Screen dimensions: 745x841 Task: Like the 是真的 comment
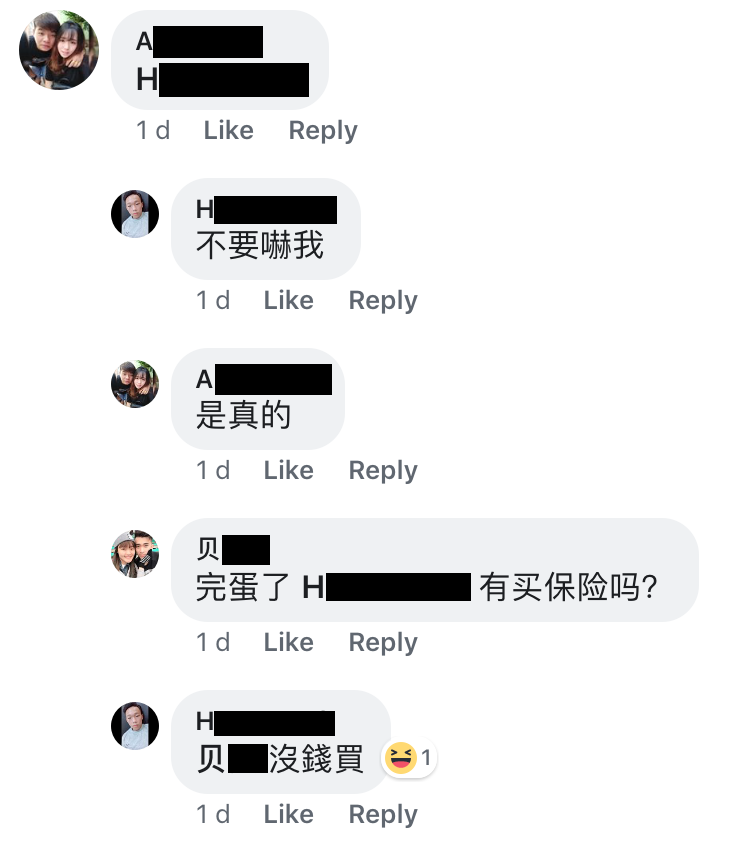pyautogui.click(x=289, y=470)
